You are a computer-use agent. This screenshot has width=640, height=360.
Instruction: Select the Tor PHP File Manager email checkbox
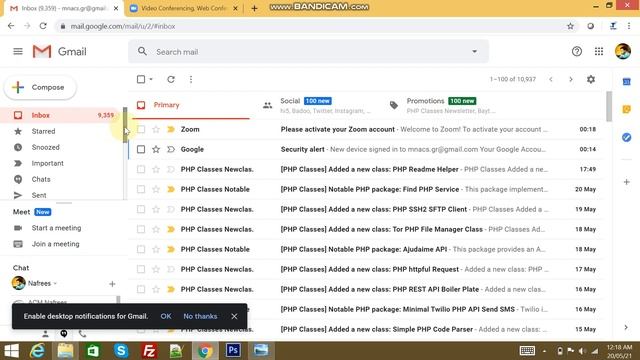point(141,229)
